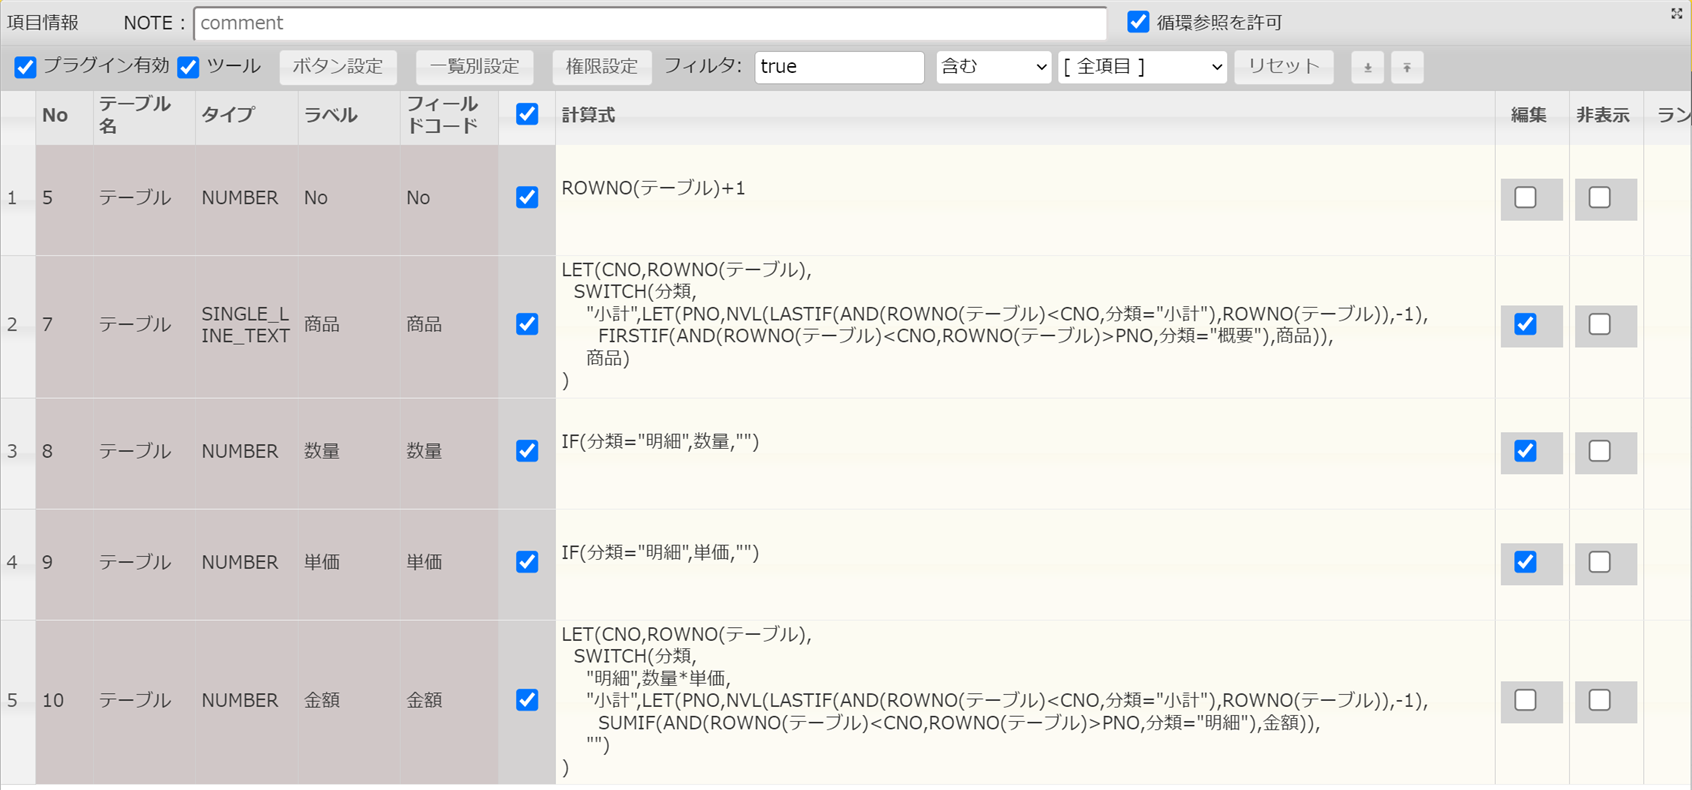Image resolution: width=1692 pixels, height=790 pixels.
Task: Click the upload arrow icon button
Action: (1406, 67)
